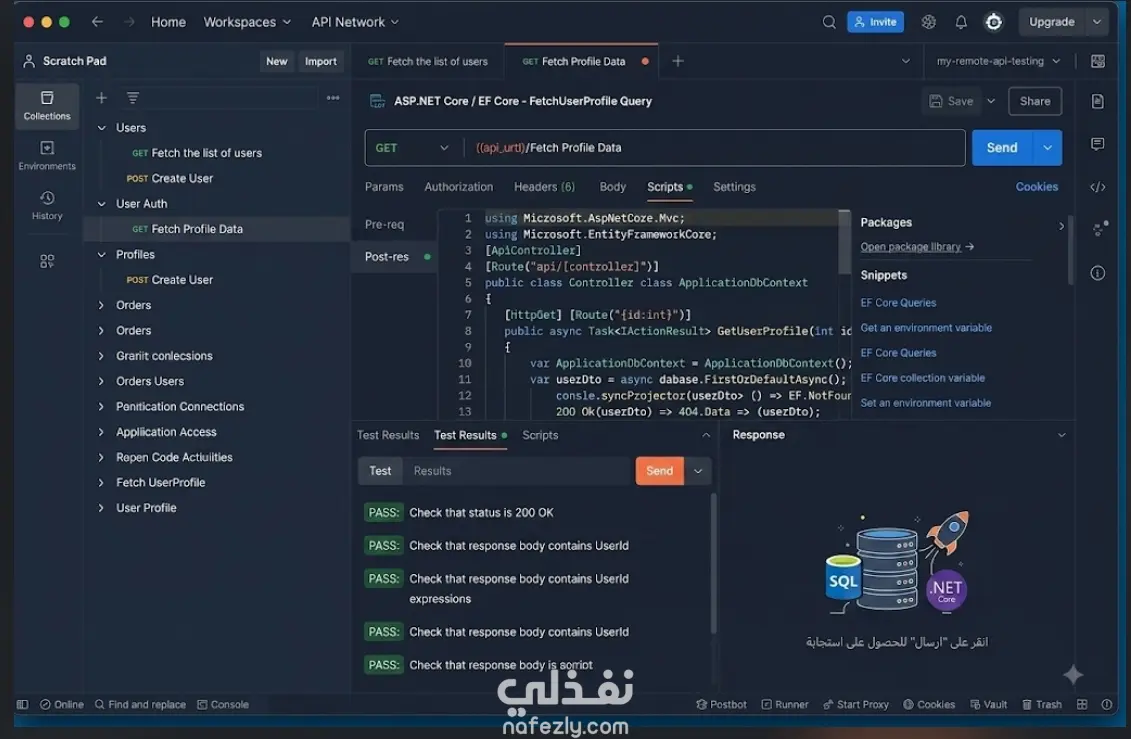The image size is (1131, 739).
Task: Insert Get an environment variable snippet
Action: (926, 327)
